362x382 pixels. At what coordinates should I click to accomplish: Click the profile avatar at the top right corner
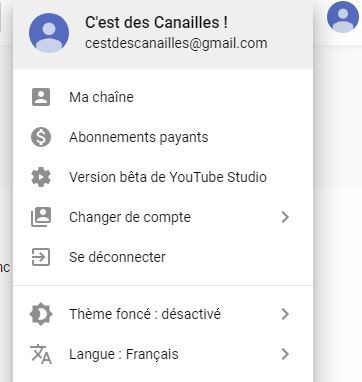tap(343, 17)
